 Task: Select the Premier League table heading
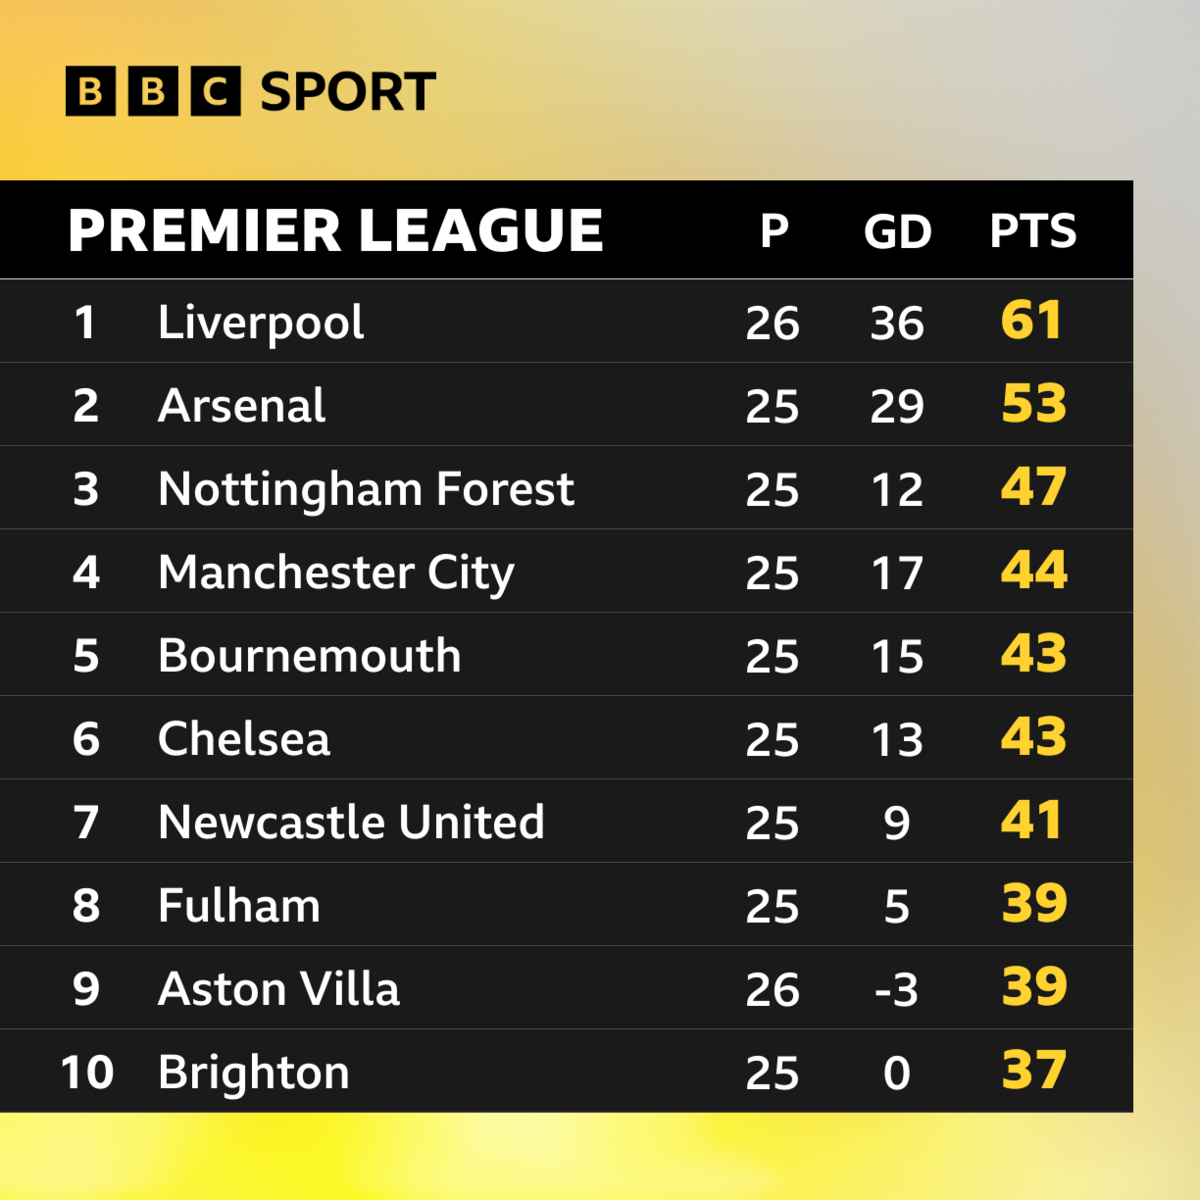(336, 231)
